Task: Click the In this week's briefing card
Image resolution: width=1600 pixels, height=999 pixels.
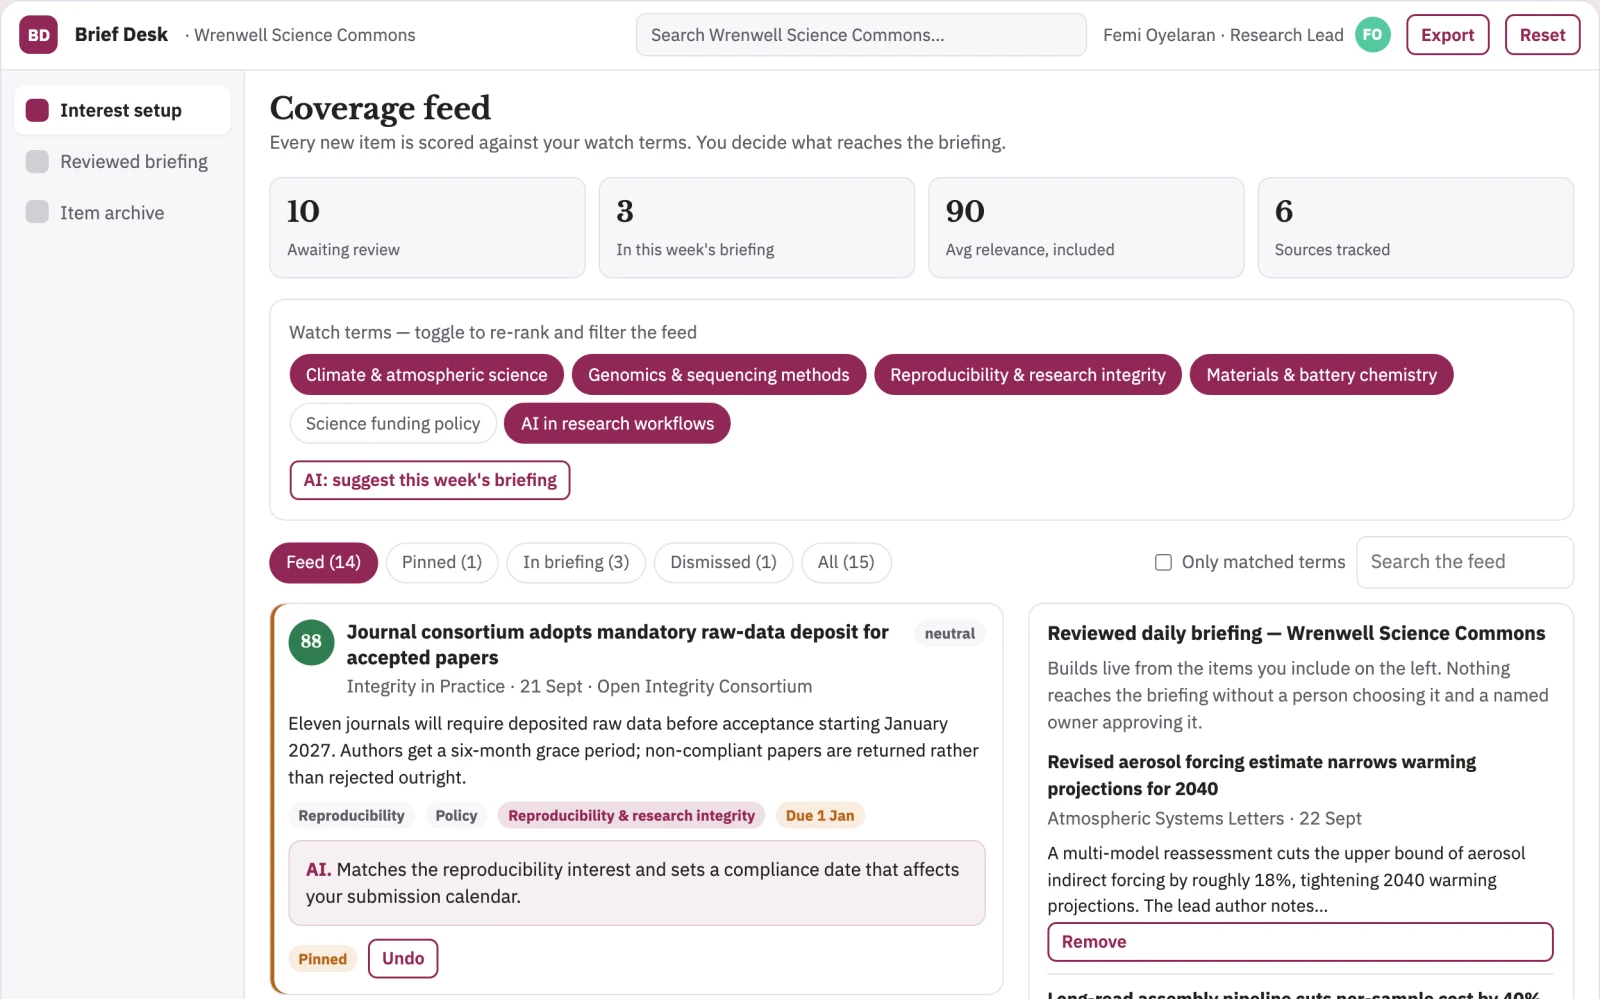Action: pyautogui.click(x=757, y=228)
